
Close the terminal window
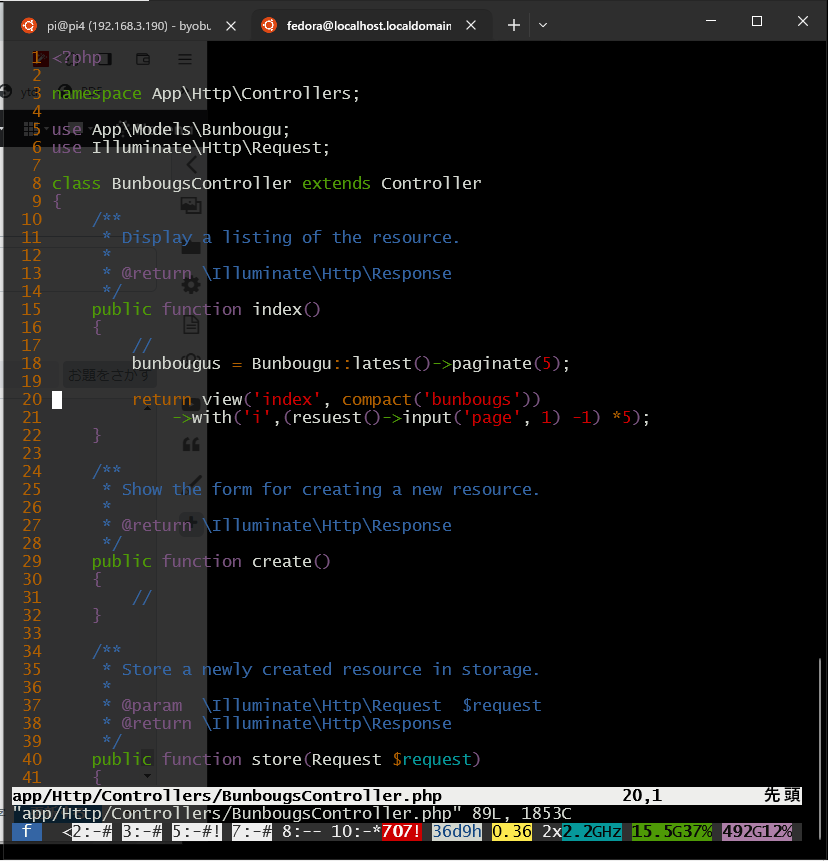click(x=803, y=21)
